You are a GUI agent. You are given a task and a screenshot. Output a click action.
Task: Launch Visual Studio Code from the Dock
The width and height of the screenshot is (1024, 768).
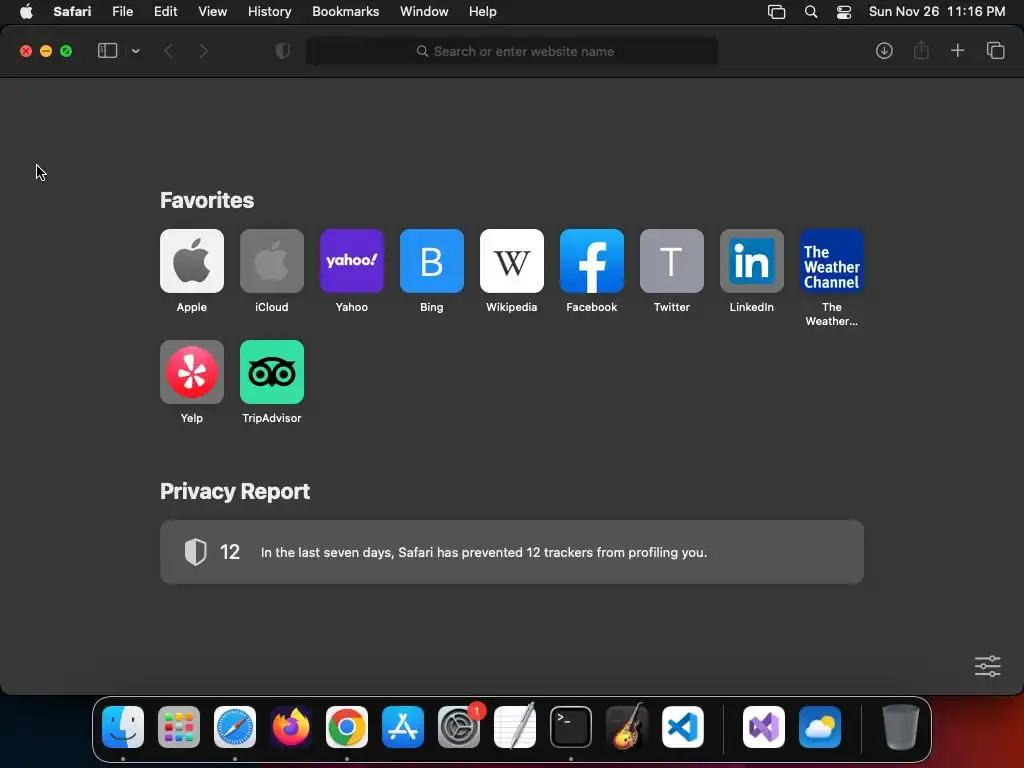(x=682, y=727)
